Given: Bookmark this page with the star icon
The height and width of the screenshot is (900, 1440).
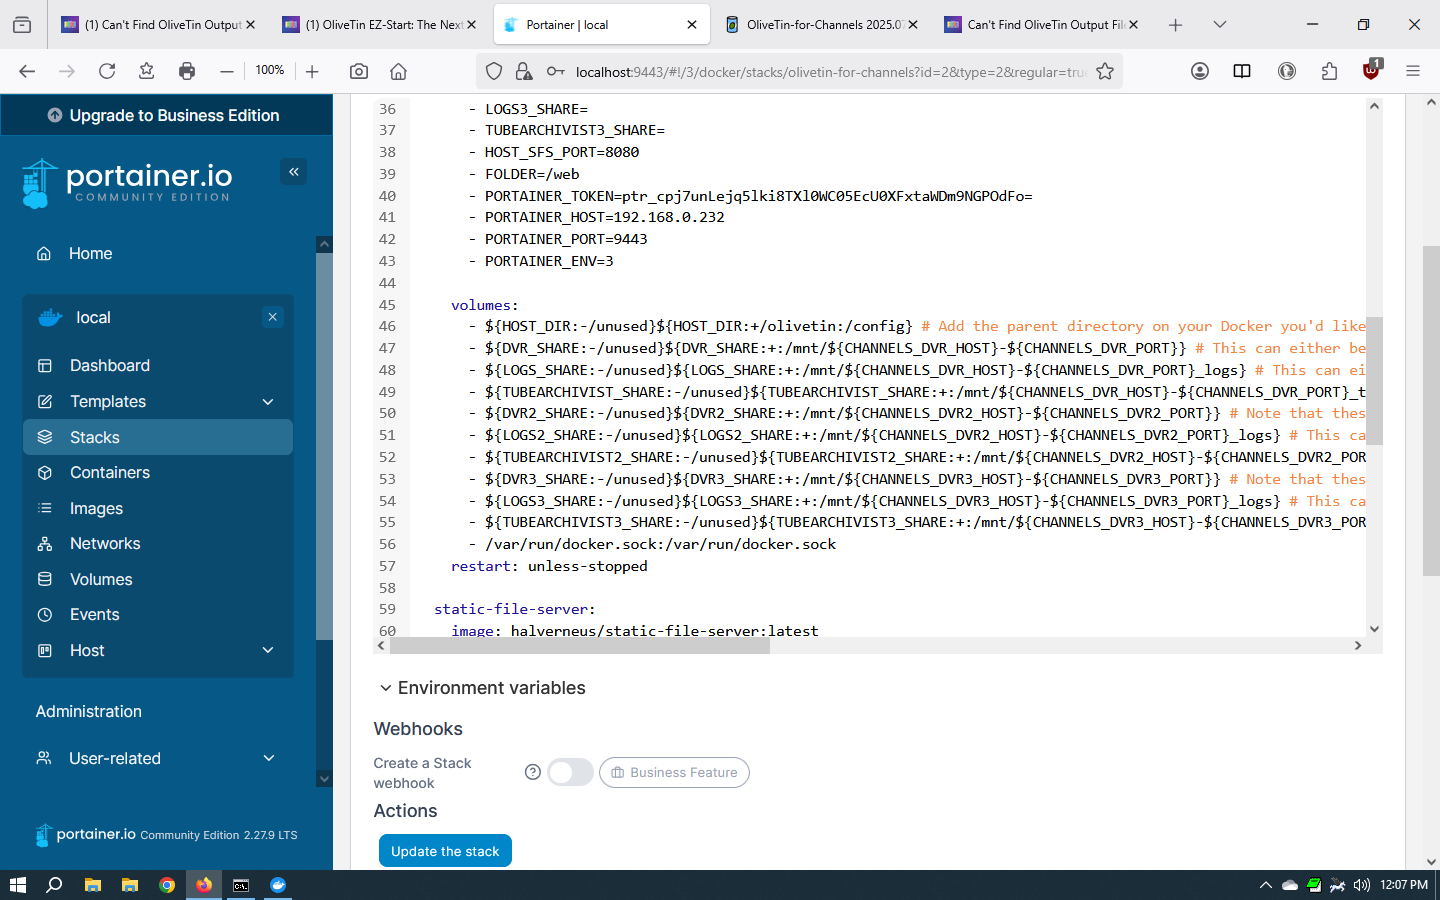Looking at the screenshot, I should (x=1104, y=71).
